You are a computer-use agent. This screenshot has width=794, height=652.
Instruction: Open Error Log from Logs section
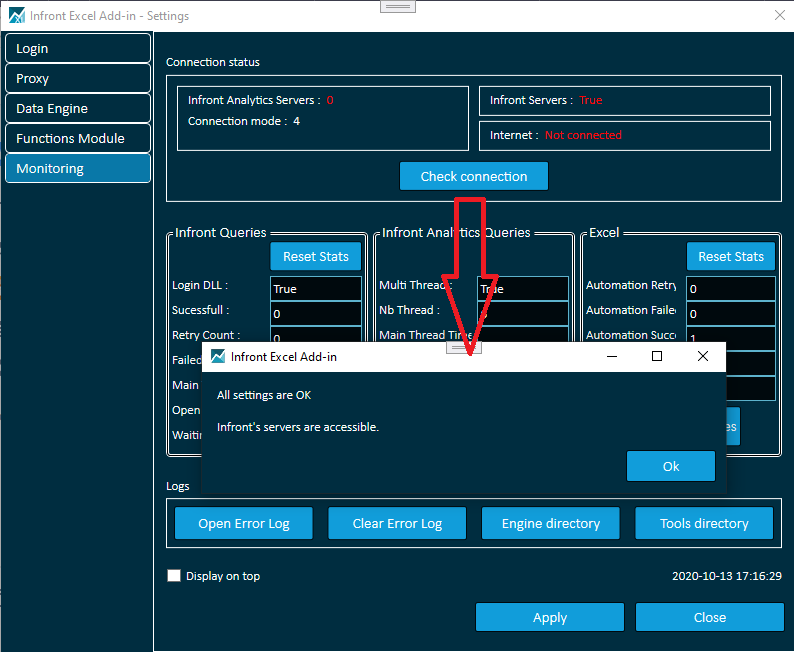(x=243, y=523)
